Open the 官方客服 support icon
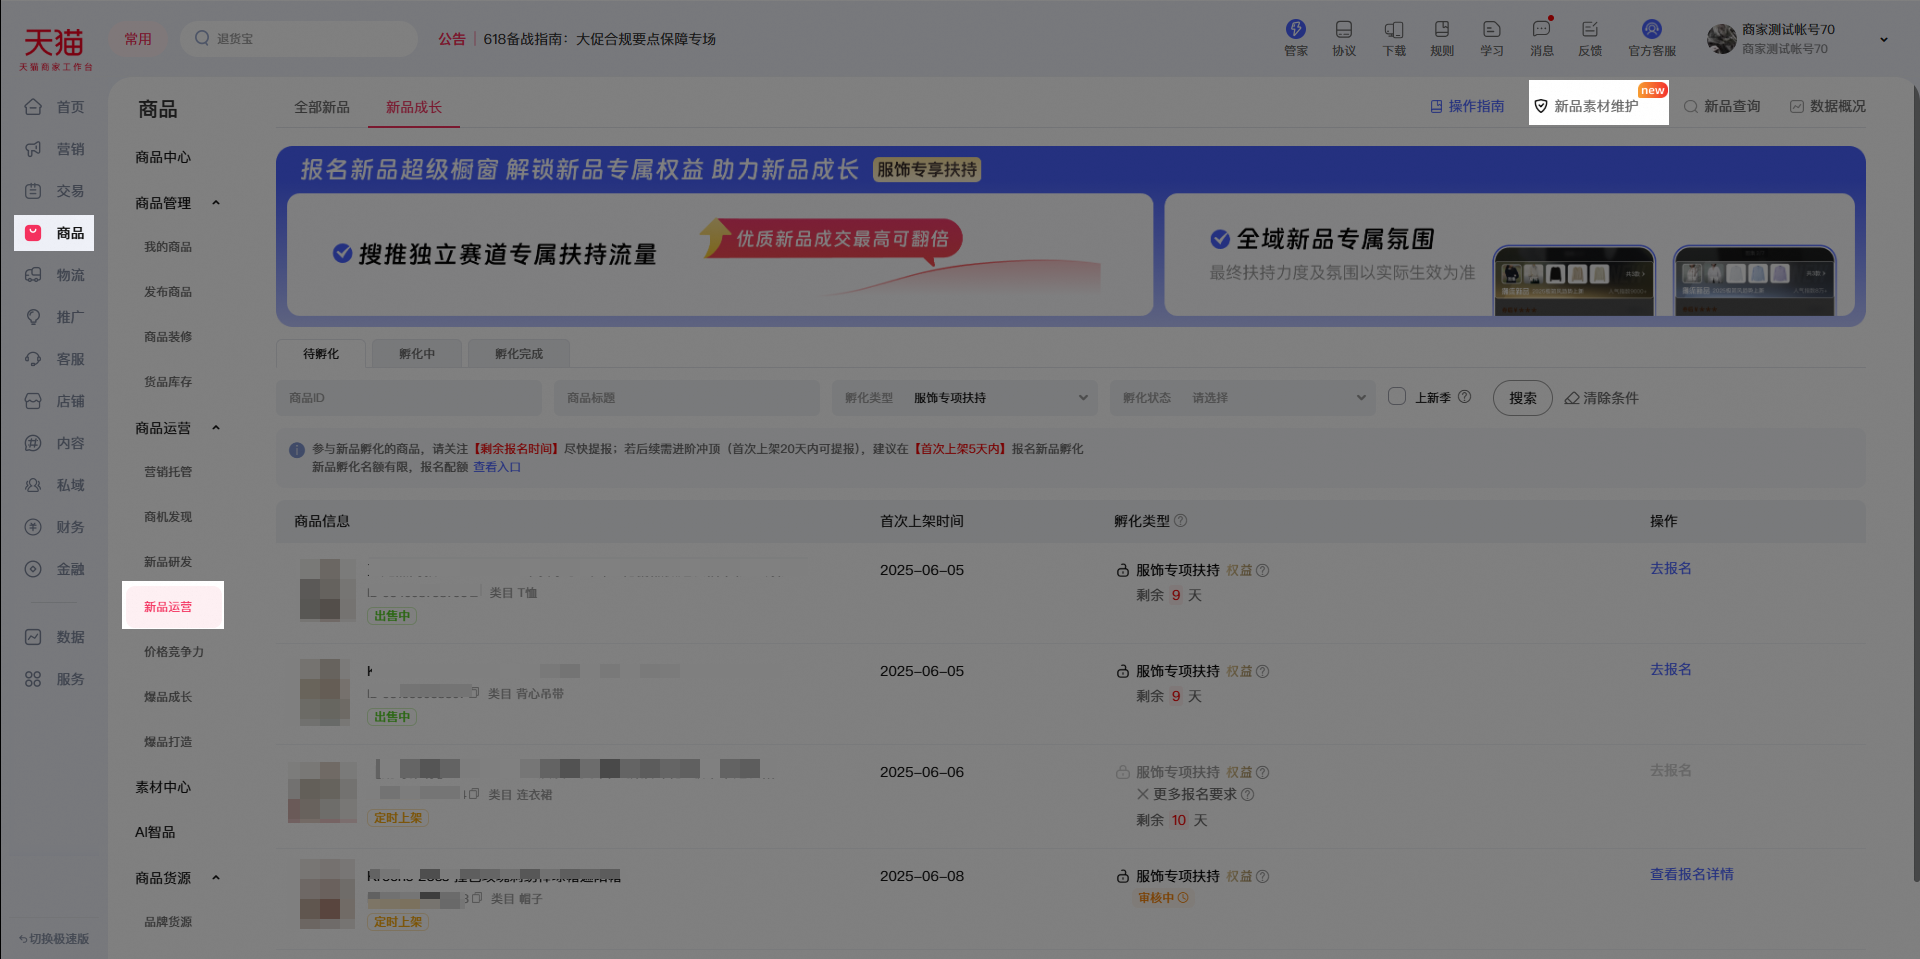Screen dimensions: 1920x959 coord(1651,30)
